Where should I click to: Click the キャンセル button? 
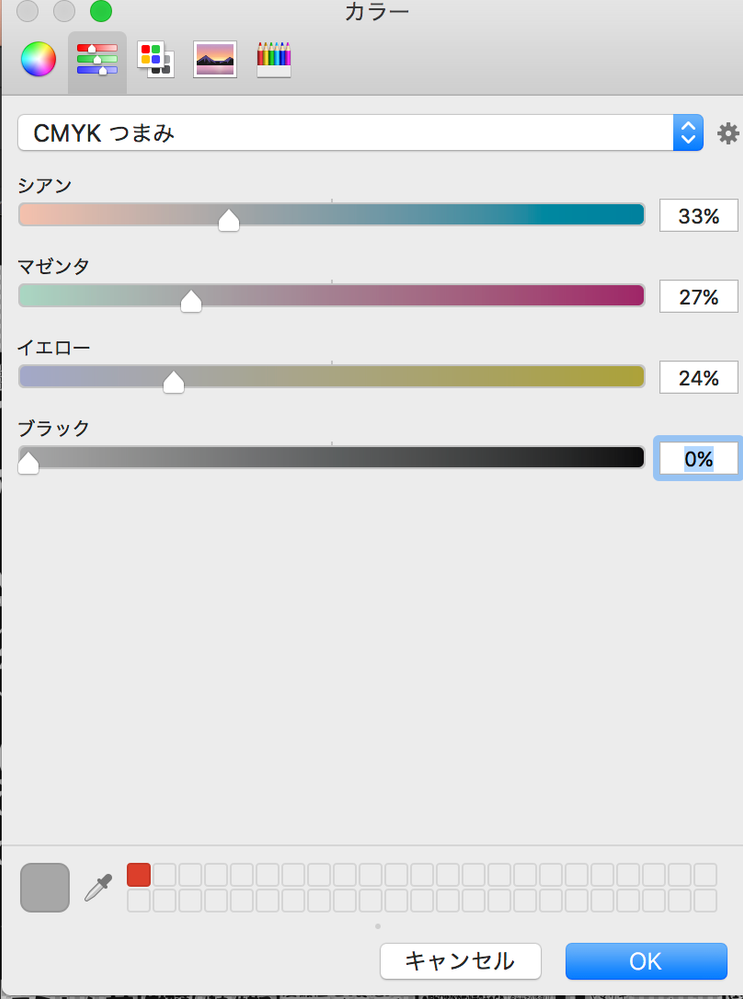pyautogui.click(x=461, y=961)
